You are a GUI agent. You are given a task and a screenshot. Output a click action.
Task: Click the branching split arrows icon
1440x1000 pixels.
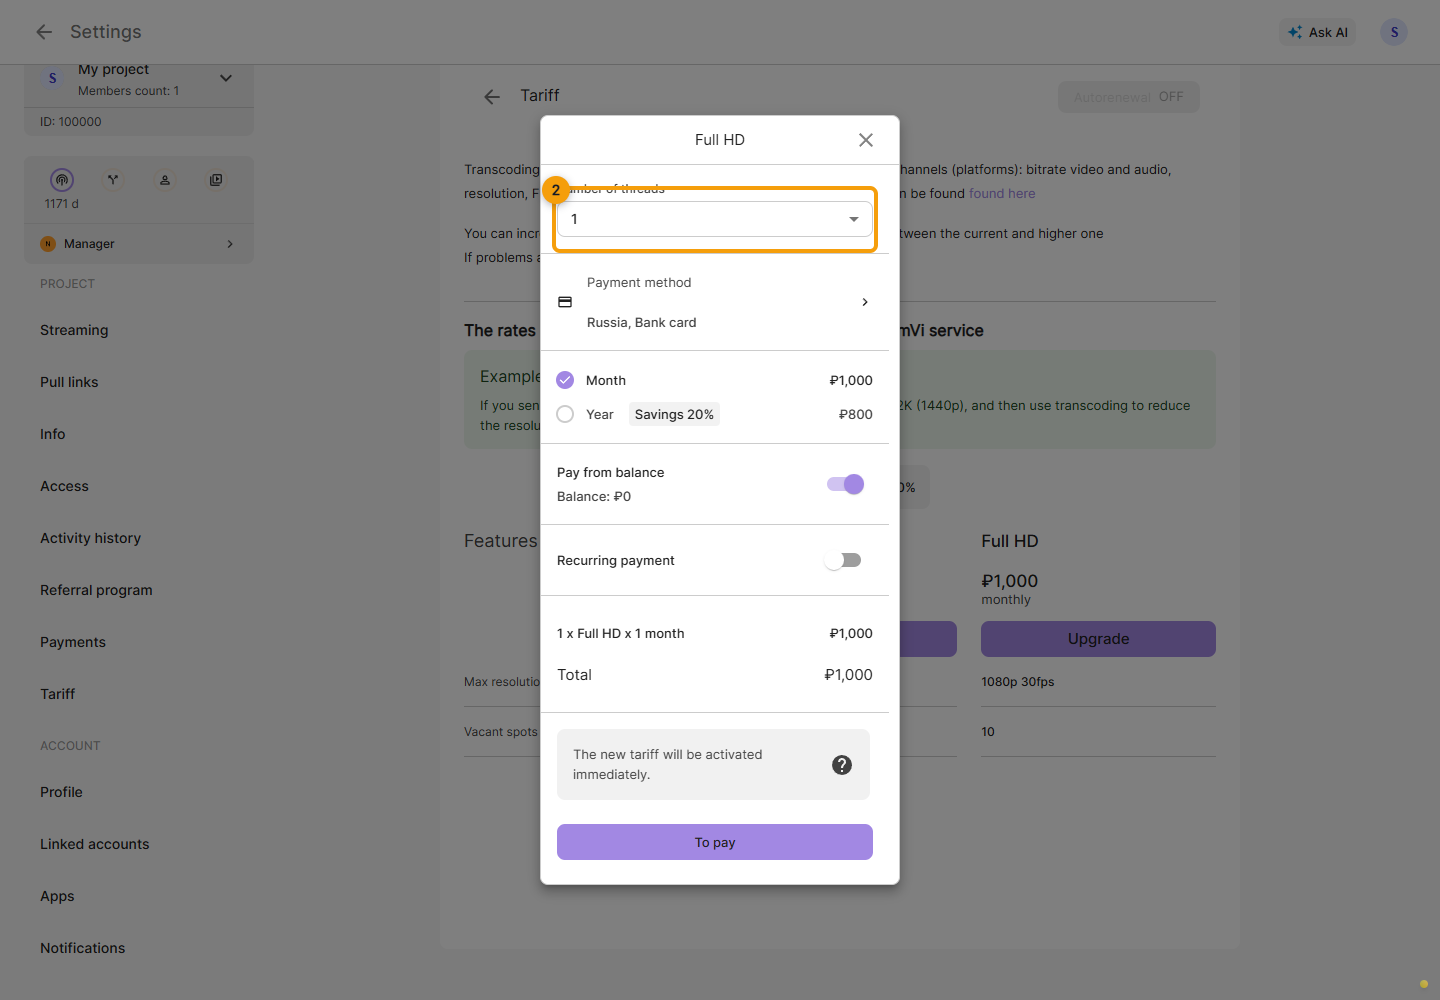(x=113, y=180)
